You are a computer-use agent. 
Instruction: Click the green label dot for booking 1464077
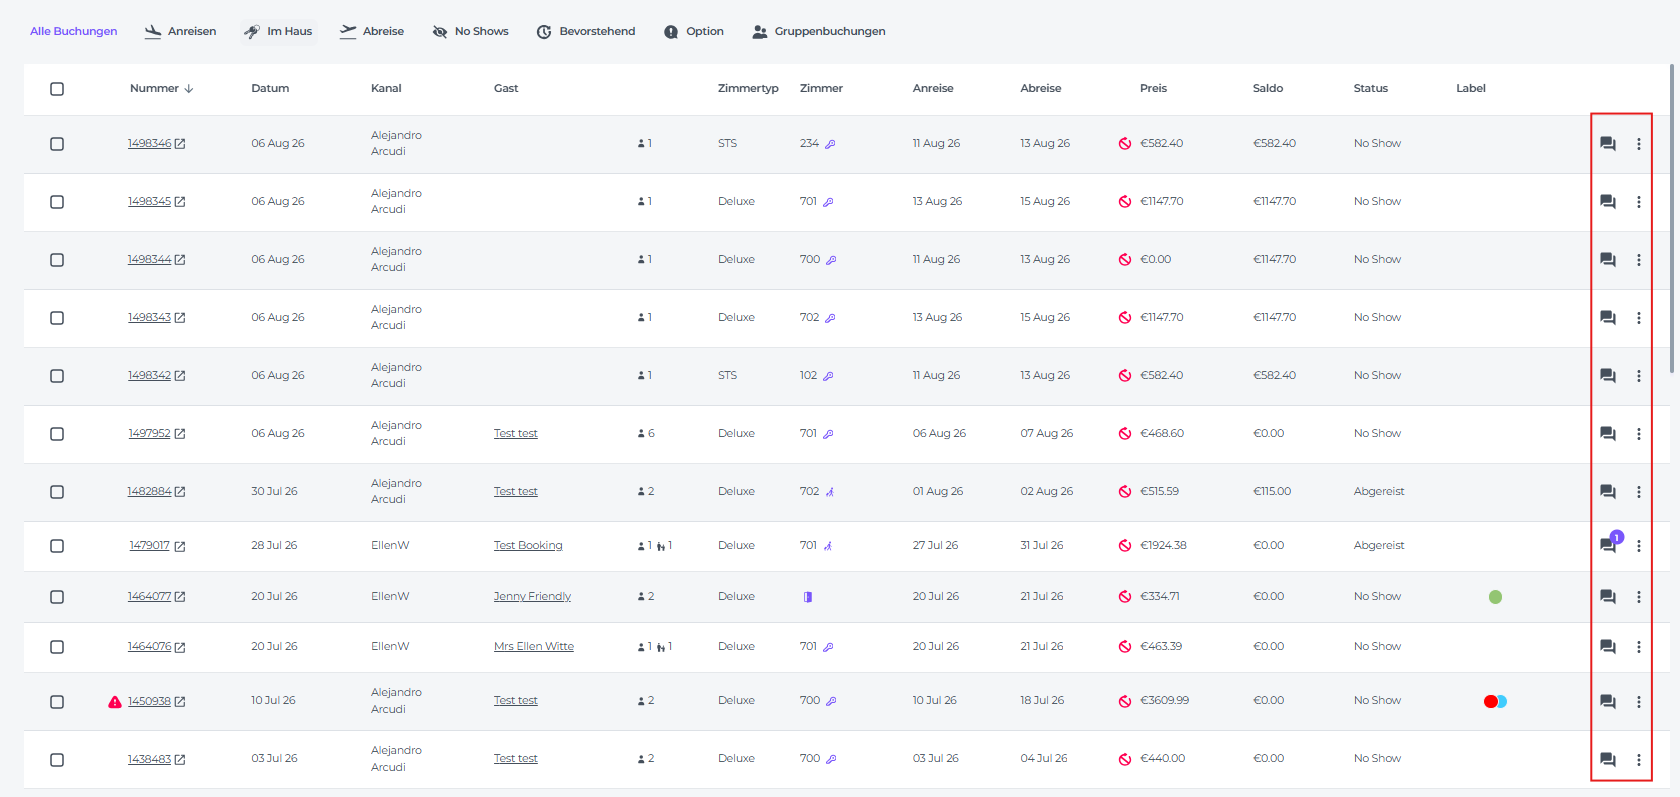point(1495,597)
